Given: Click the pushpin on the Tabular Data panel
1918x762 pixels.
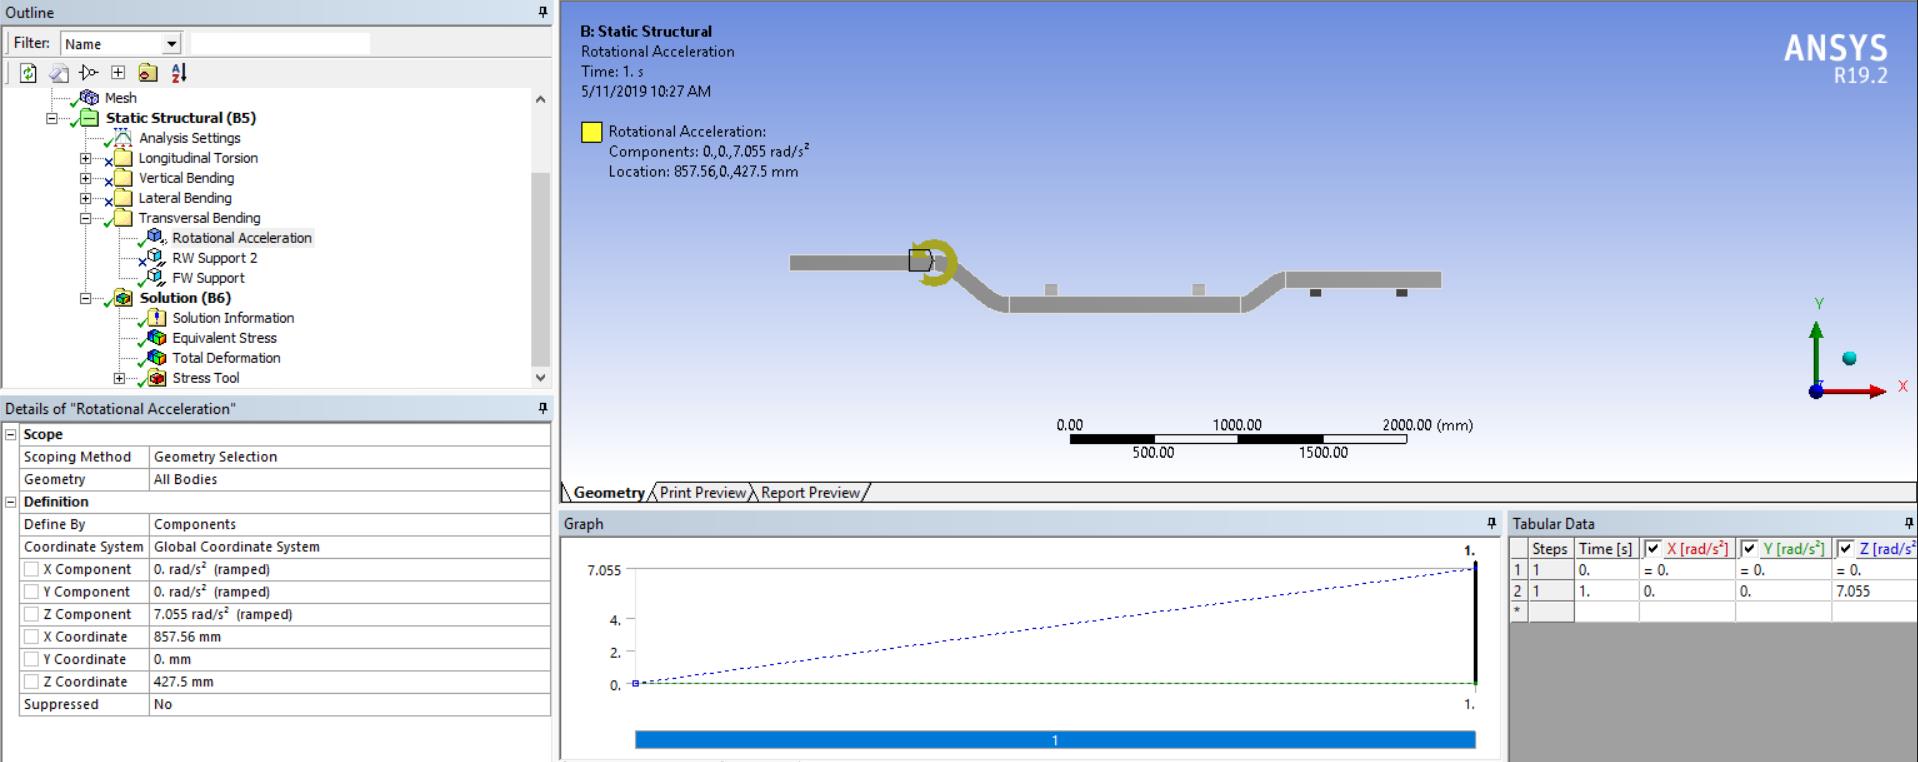Looking at the screenshot, I should (1909, 523).
